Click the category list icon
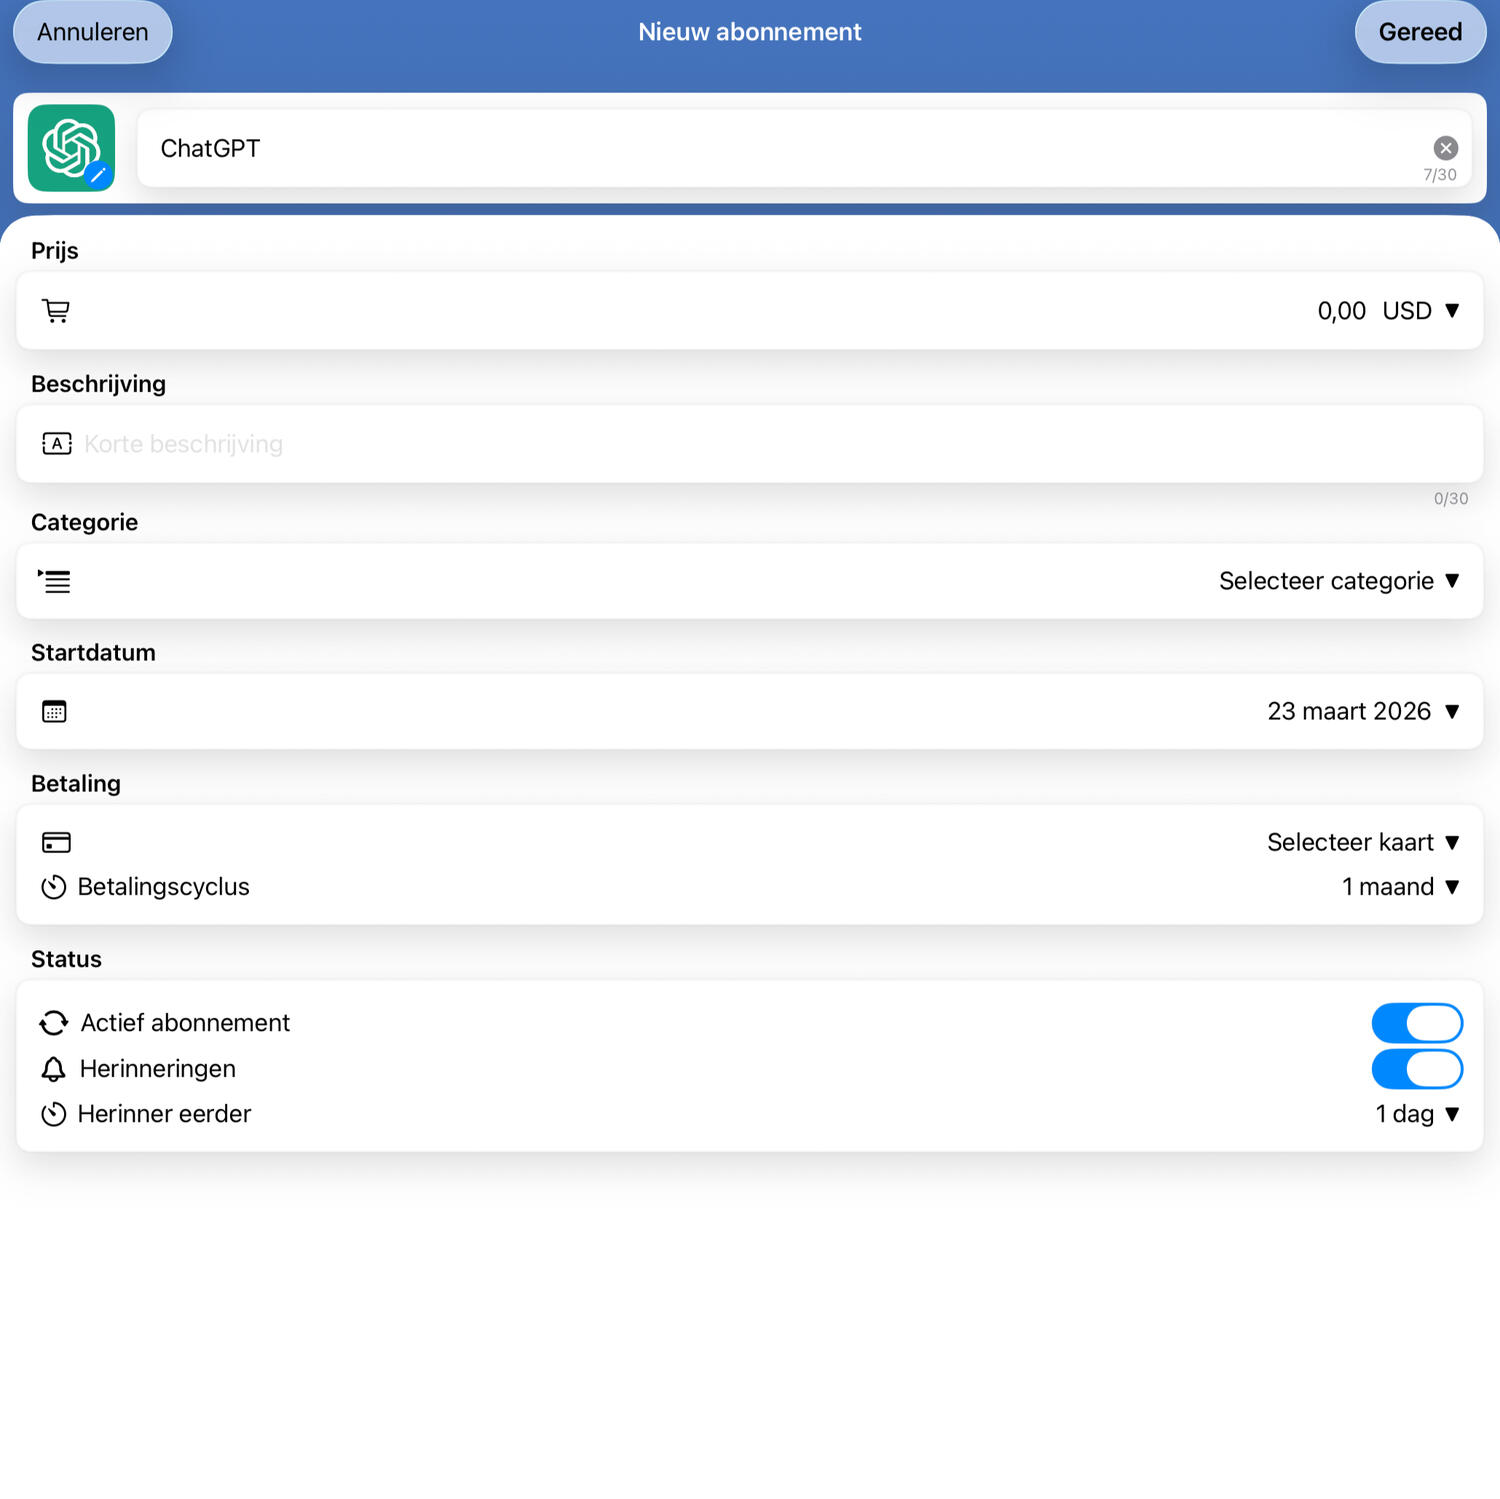The image size is (1500, 1499). tap(55, 581)
